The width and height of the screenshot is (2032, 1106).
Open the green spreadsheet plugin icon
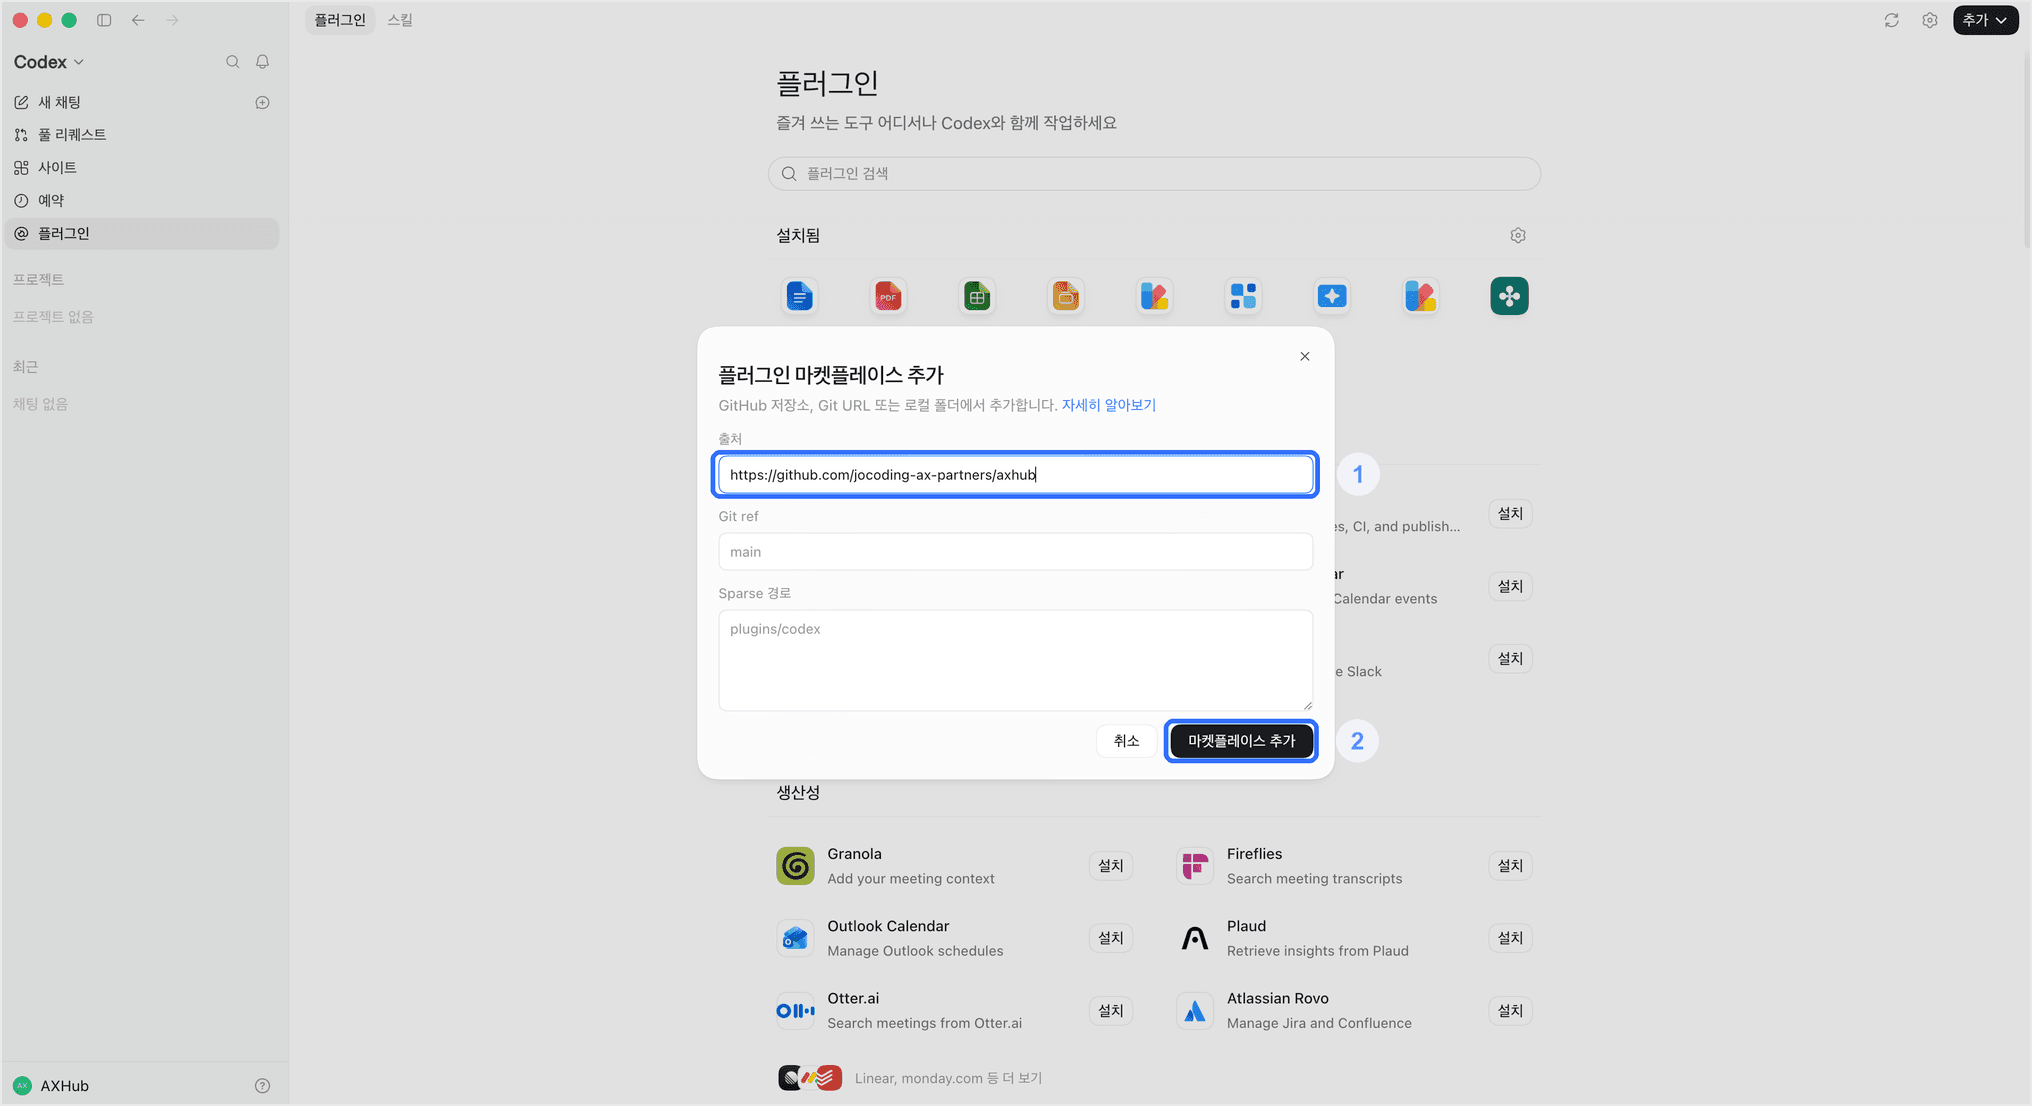tap(977, 296)
